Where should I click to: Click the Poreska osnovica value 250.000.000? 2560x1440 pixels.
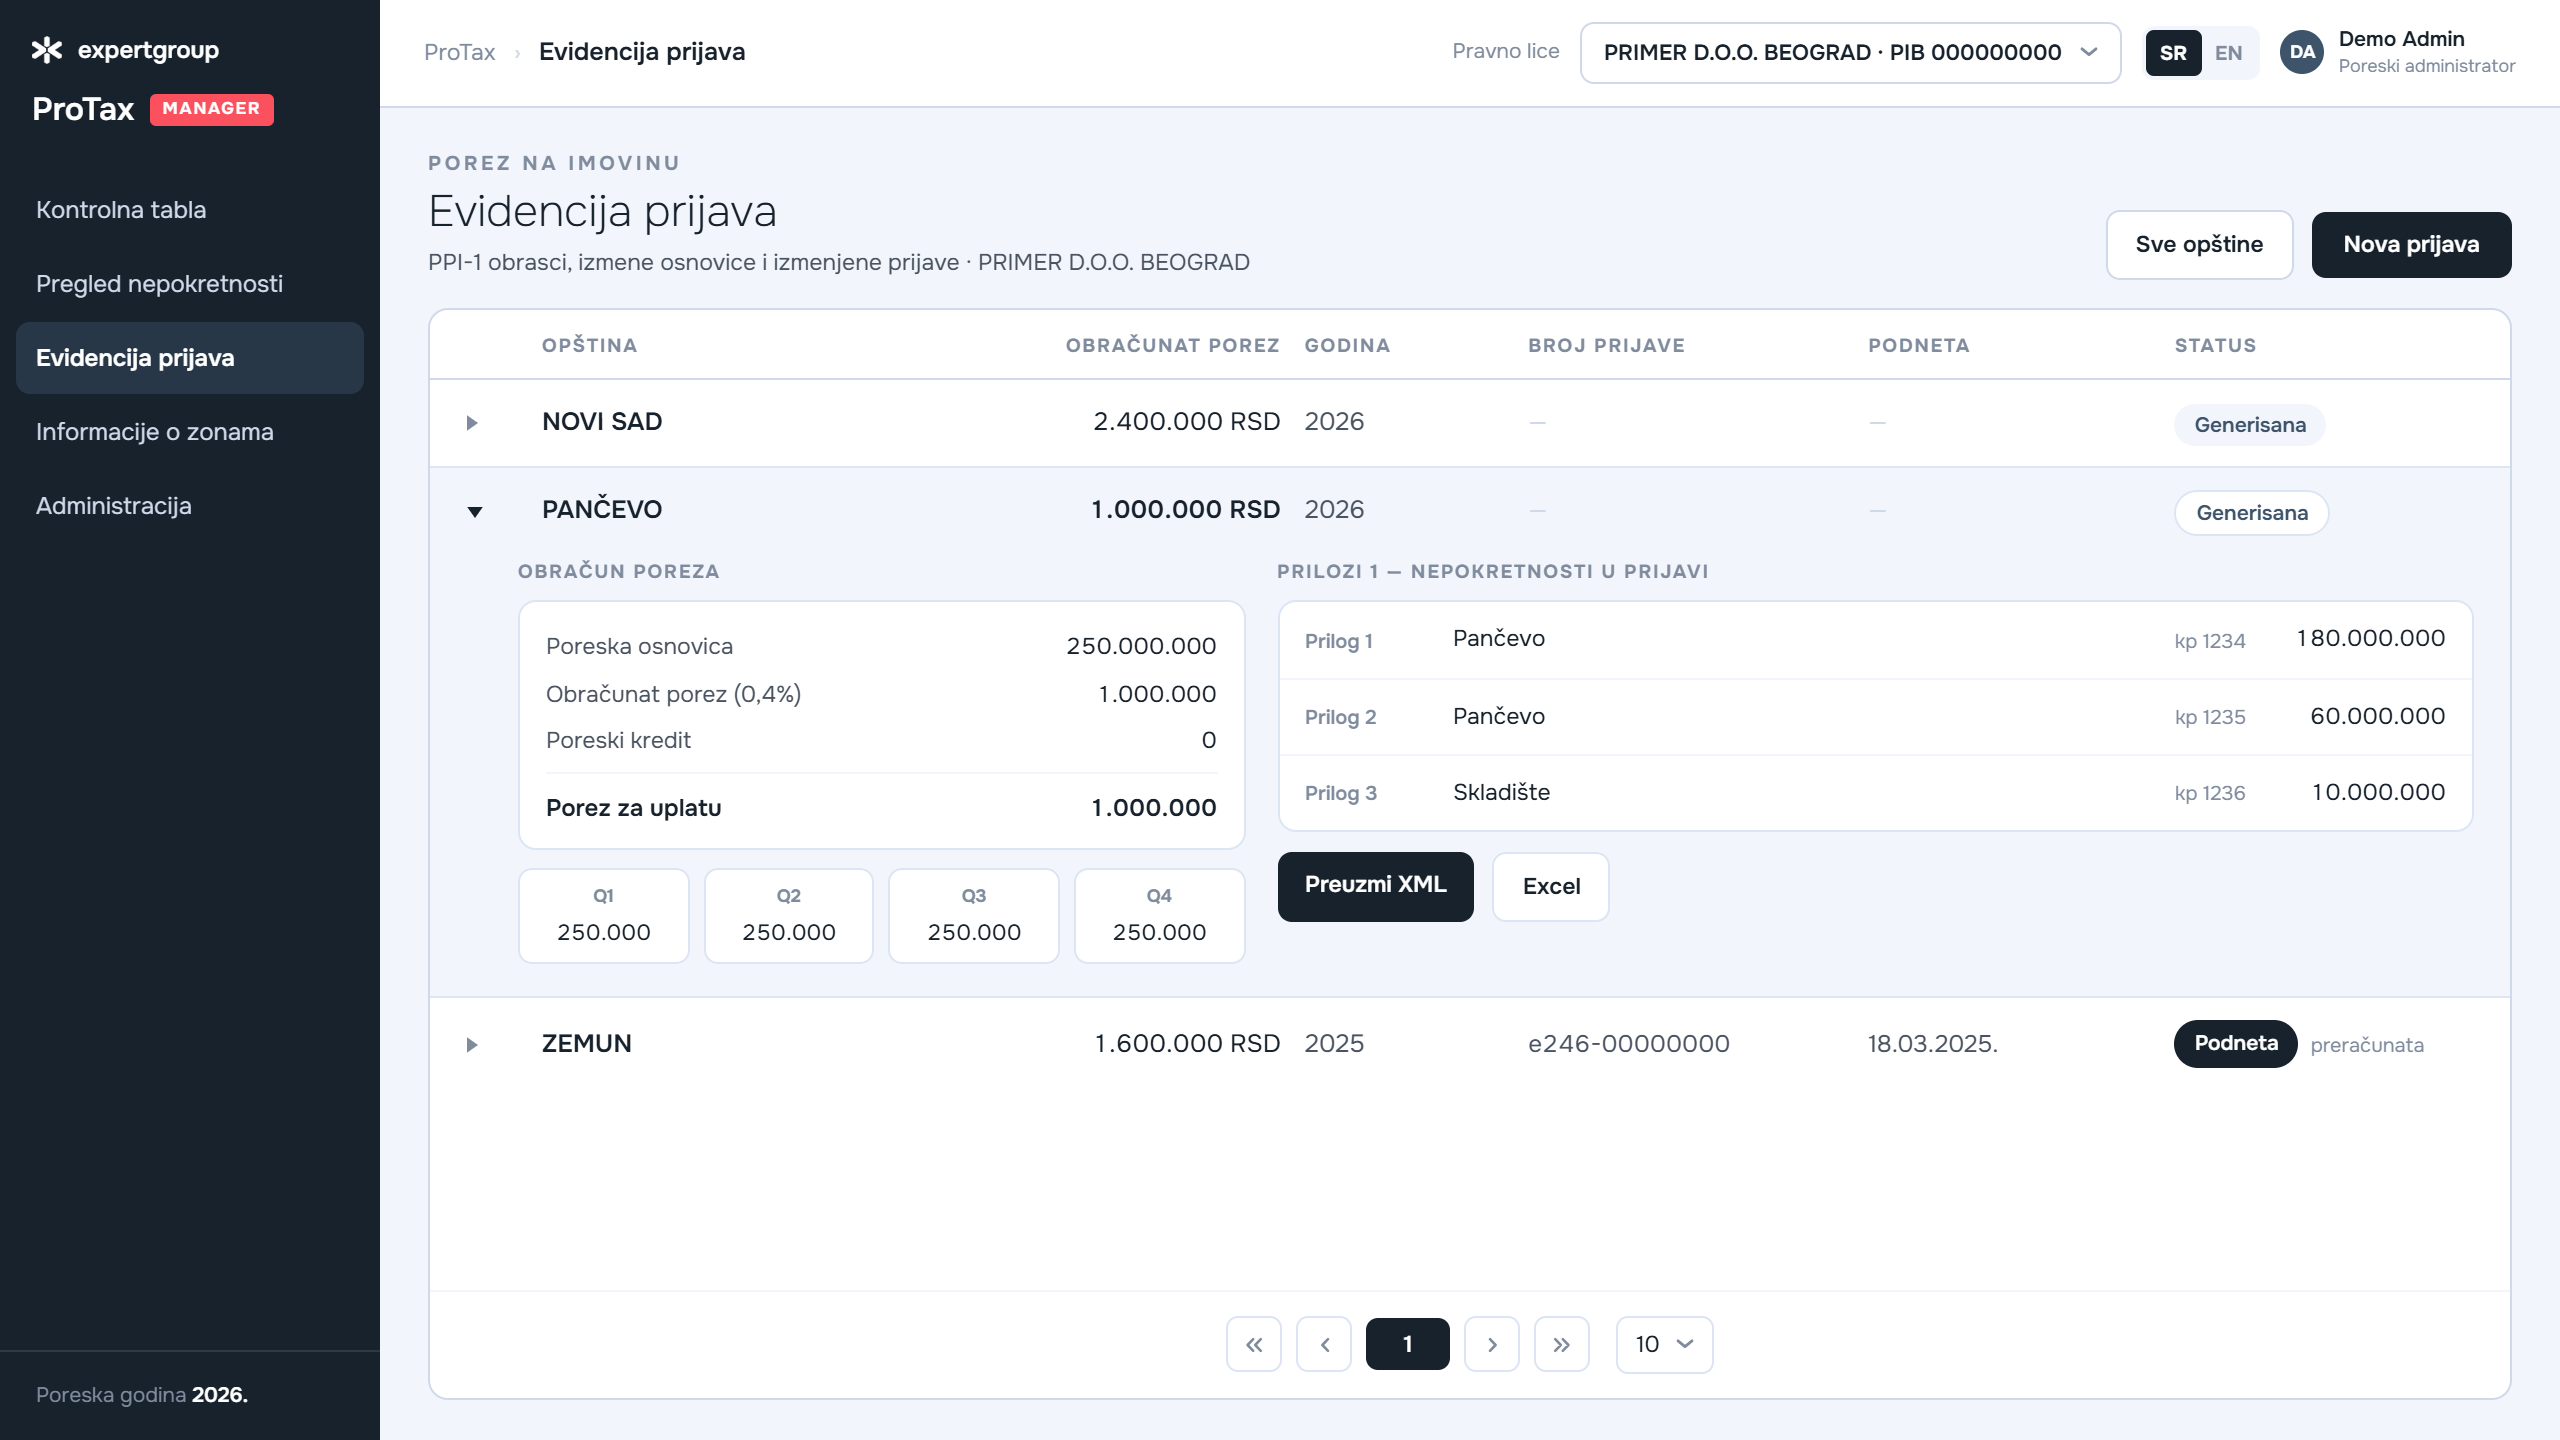tap(1141, 647)
